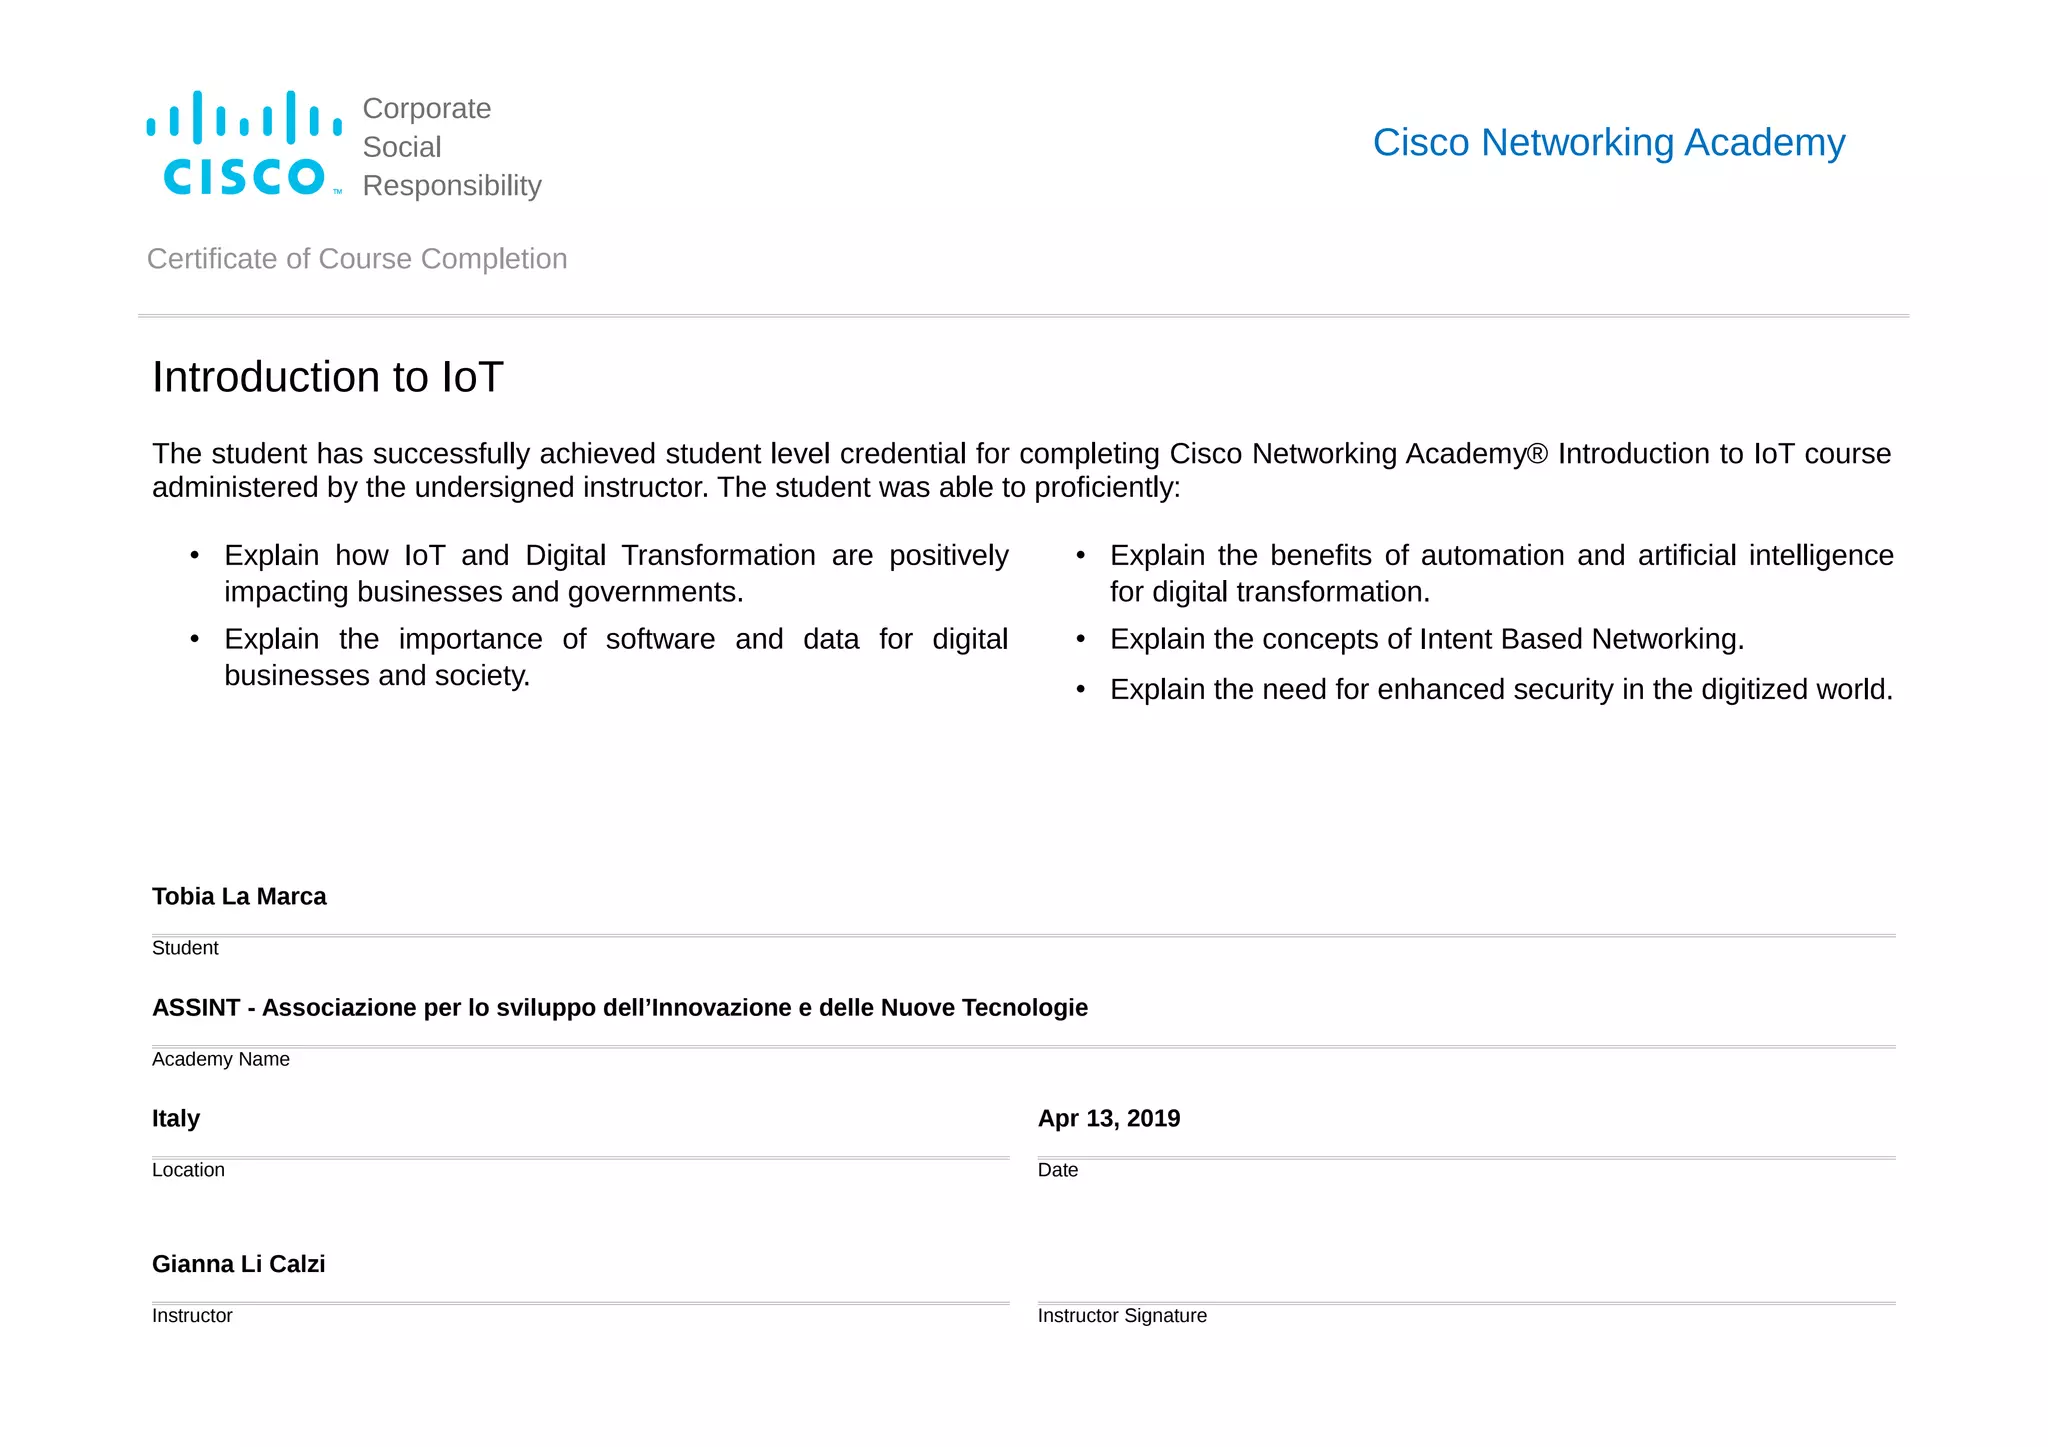The image size is (2048, 1447).
Task: Select the Italy location value
Action: pos(176,1119)
